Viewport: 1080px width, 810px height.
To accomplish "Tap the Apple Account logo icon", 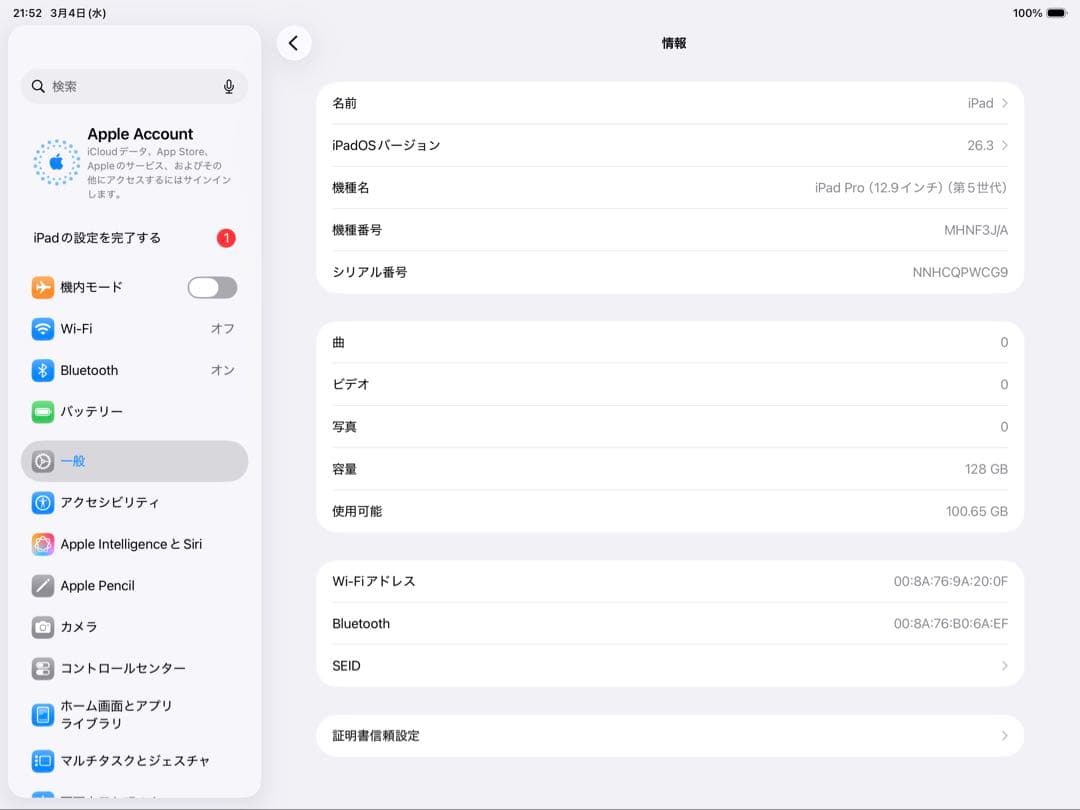I will [56, 163].
